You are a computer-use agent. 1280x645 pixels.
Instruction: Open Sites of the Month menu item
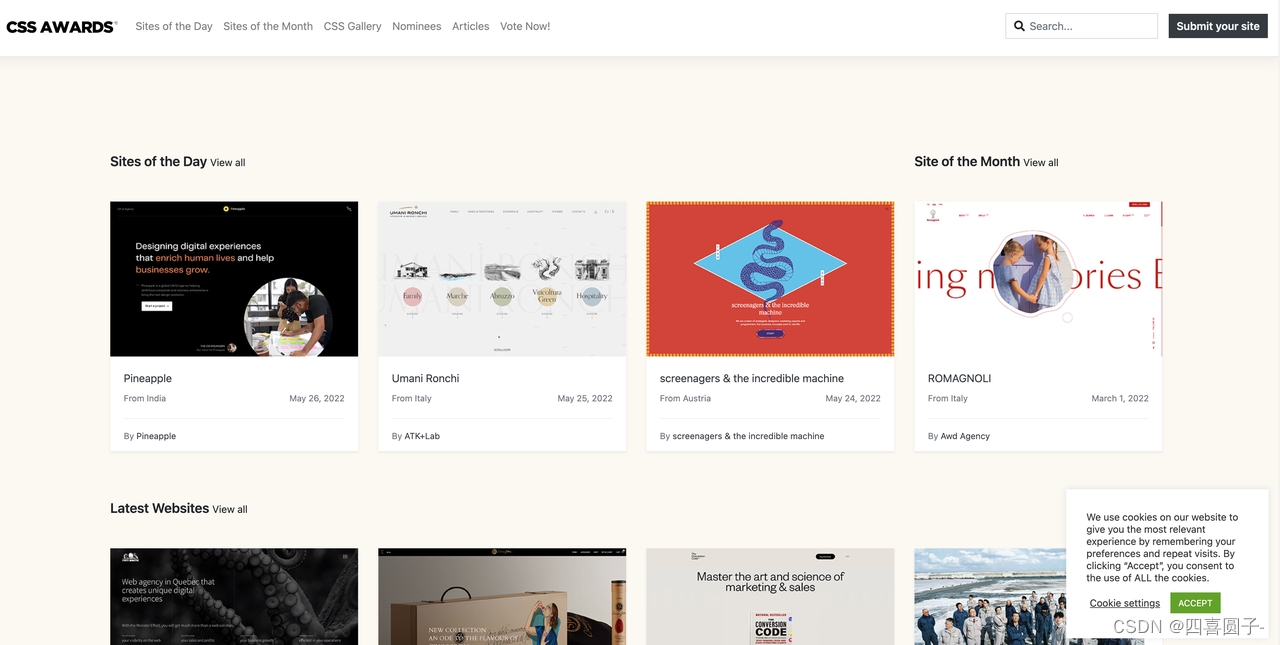(268, 26)
